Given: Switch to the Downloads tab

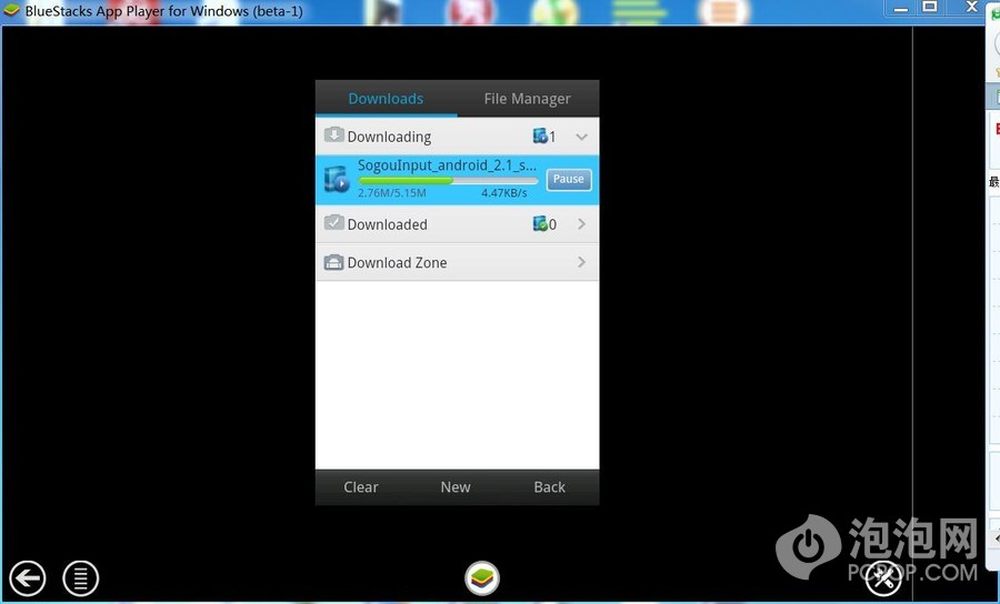Looking at the screenshot, I should click(x=386, y=98).
